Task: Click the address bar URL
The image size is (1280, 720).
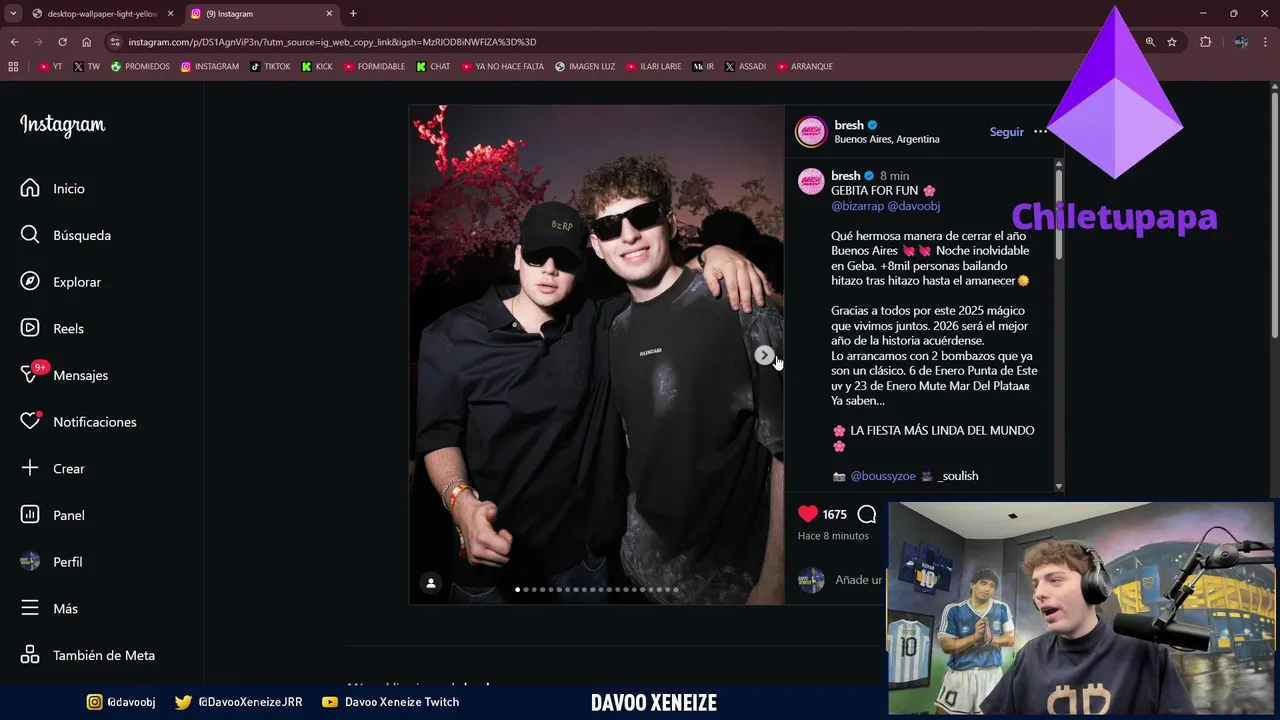Action: tap(332, 42)
